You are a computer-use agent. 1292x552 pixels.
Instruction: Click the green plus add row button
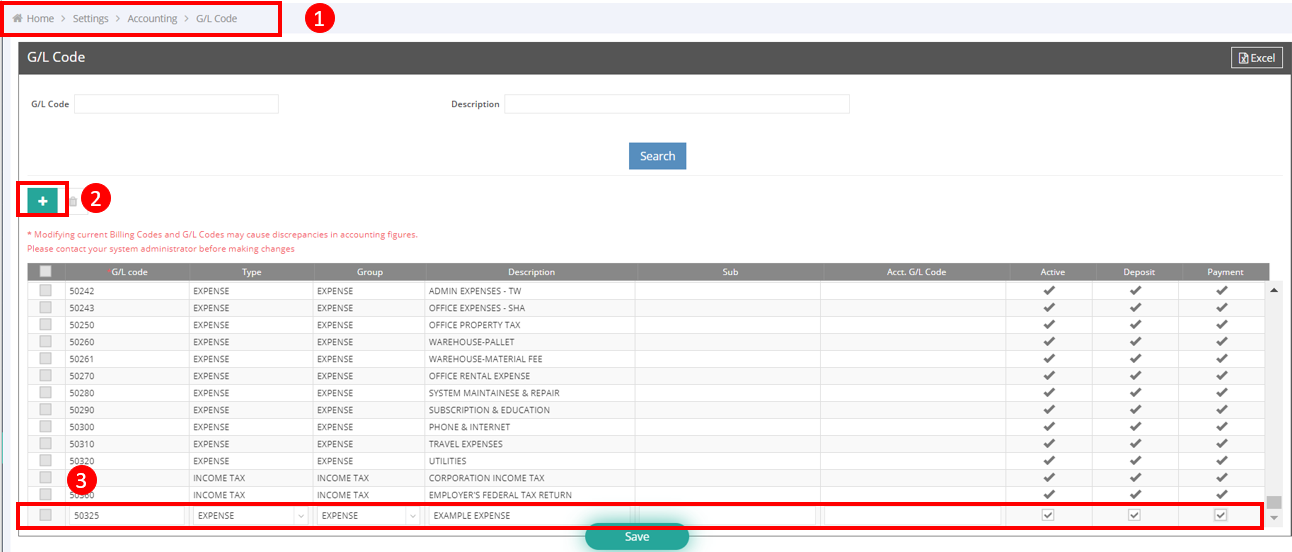pyautogui.click(x=42, y=201)
